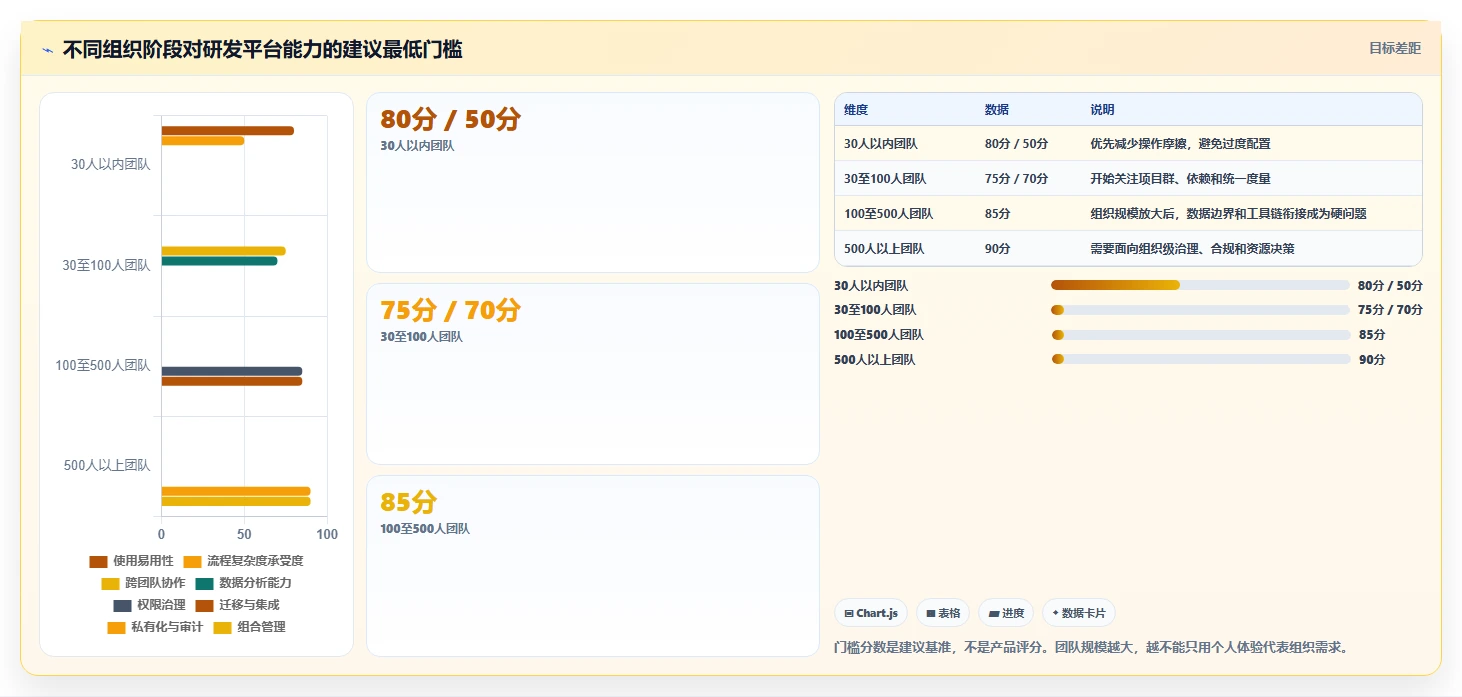Open the 85分 data card
Viewport: 1462px width, 697px height.
coord(593,566)
